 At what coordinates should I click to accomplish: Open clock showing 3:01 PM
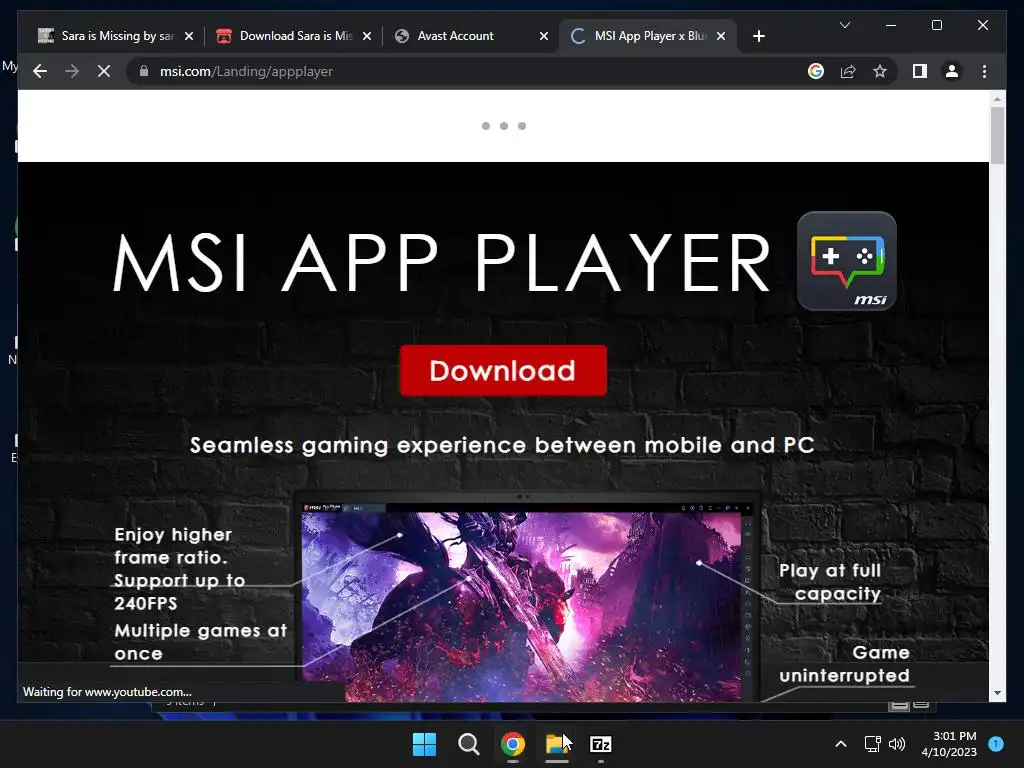949,744
